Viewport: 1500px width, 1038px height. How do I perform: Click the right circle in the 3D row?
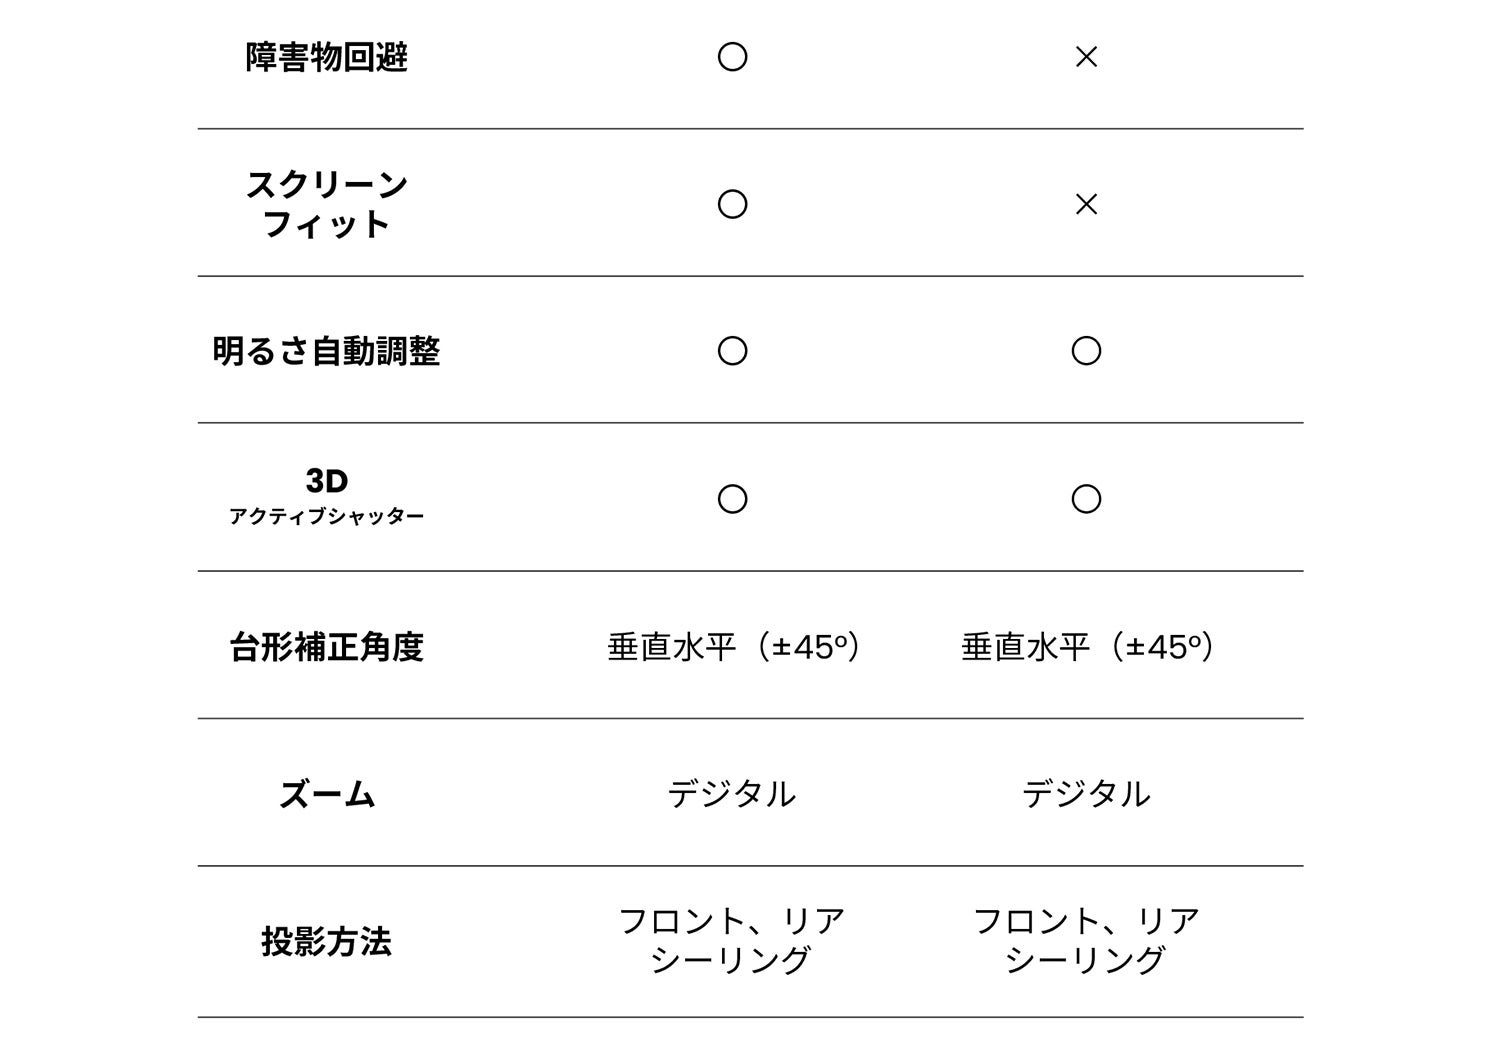pos(1086,498)
